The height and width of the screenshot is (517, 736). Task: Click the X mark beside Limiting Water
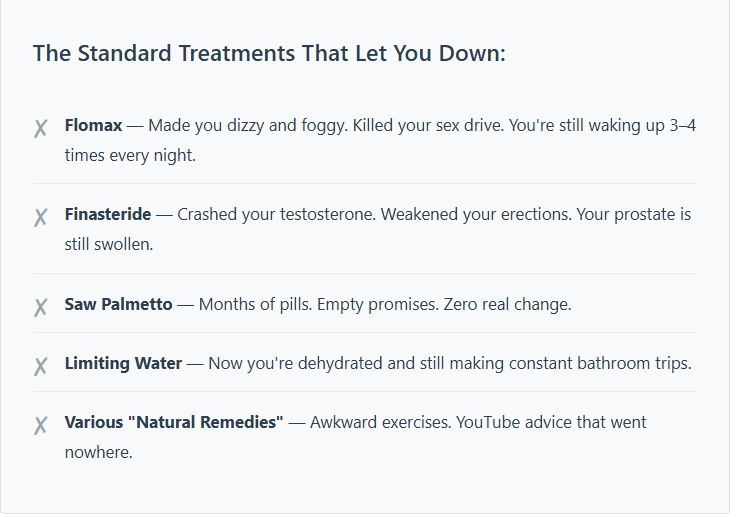41,365
